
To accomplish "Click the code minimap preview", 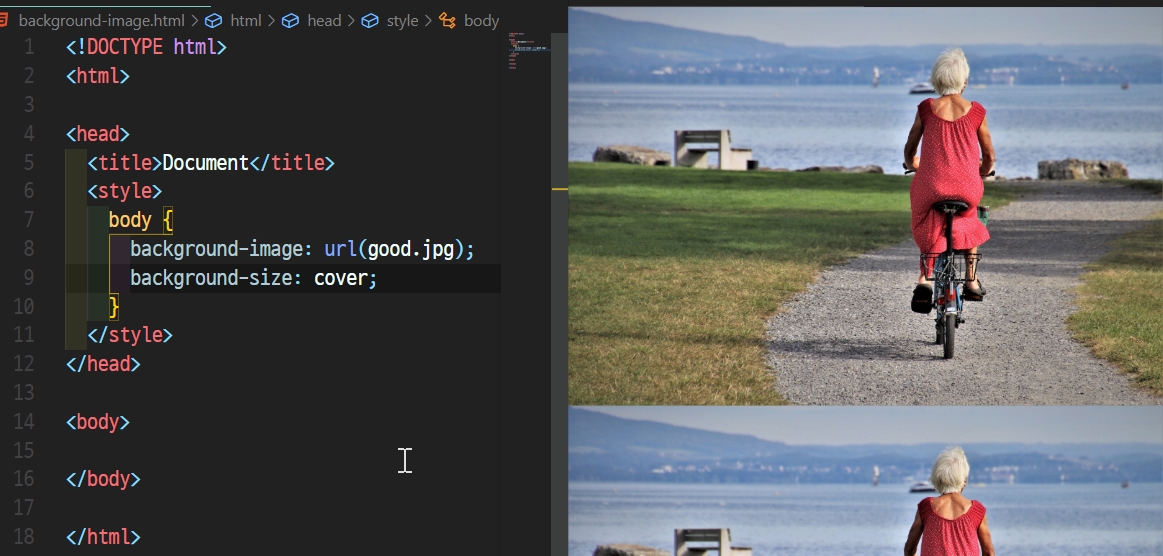I will (528, 52).
